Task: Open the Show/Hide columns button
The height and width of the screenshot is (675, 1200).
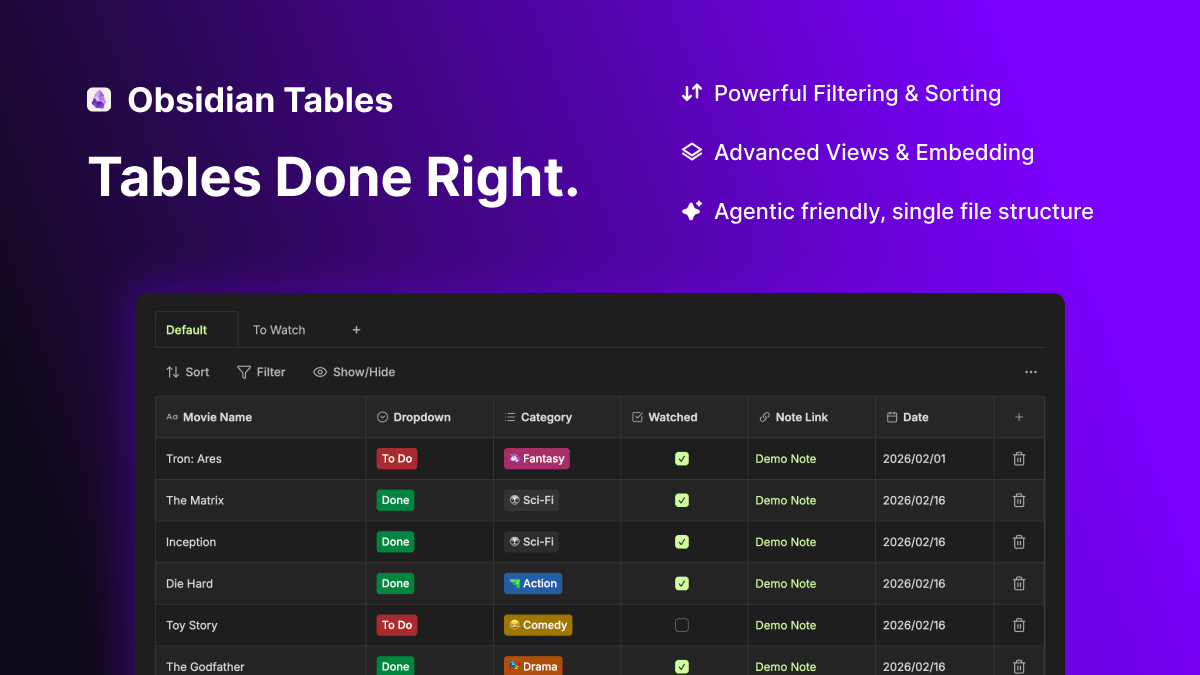Action: pyautogui.click(x=354, y=372)
